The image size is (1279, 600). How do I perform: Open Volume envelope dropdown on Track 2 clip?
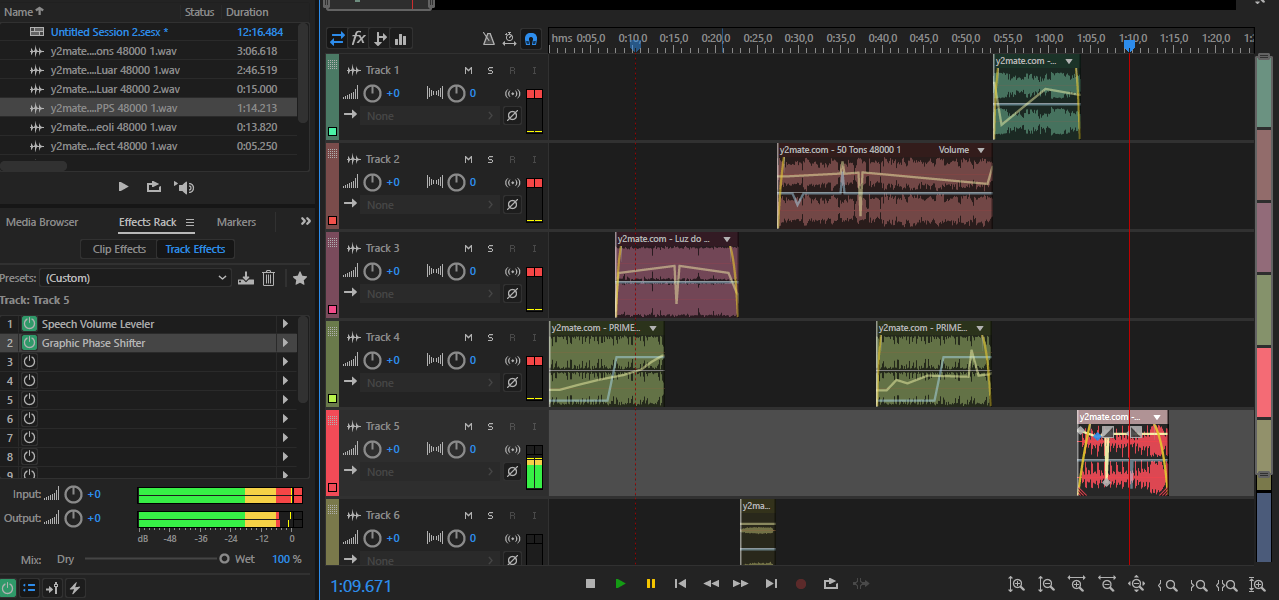click(981, 150)
